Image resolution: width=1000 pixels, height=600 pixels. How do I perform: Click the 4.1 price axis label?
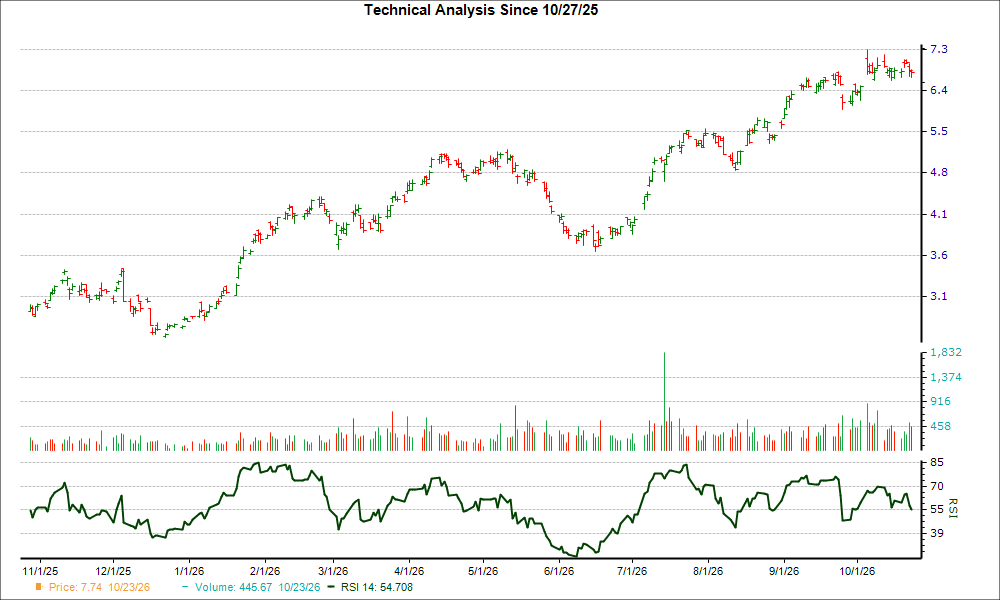(939, 214)
